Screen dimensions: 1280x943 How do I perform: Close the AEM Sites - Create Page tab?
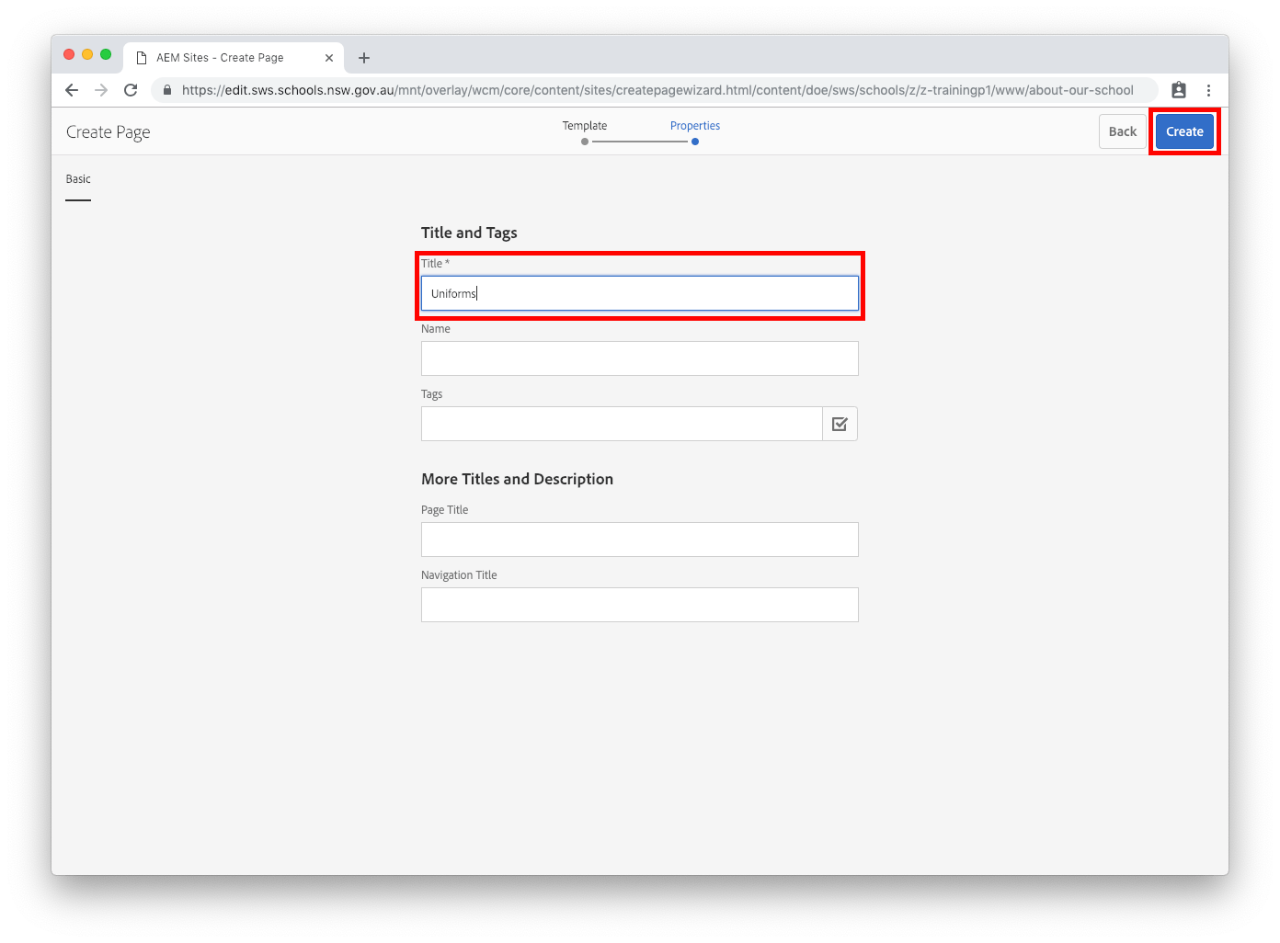tap(329, 58)
